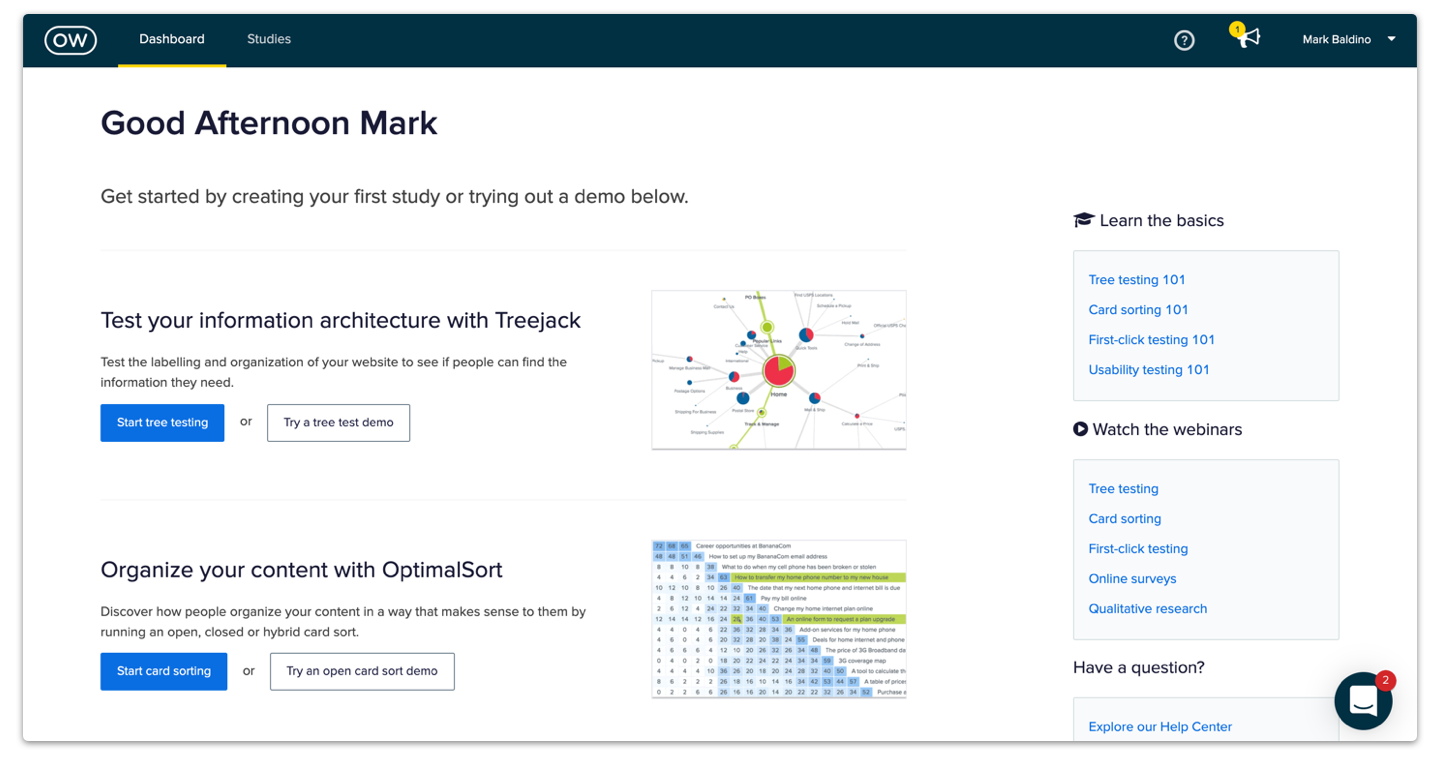The image size is (1440, 764).
Task: Open Tree testing 101 link
Action: 1137,280
